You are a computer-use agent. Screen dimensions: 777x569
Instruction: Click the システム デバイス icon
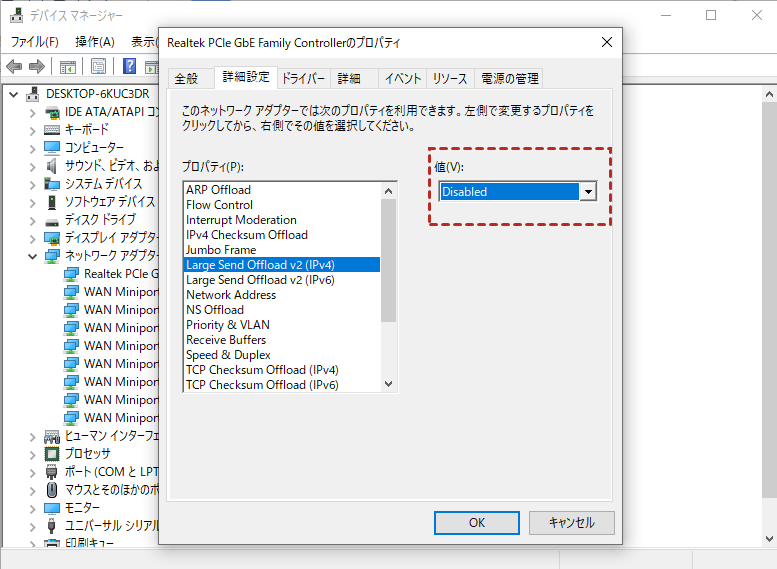(52, 184)
